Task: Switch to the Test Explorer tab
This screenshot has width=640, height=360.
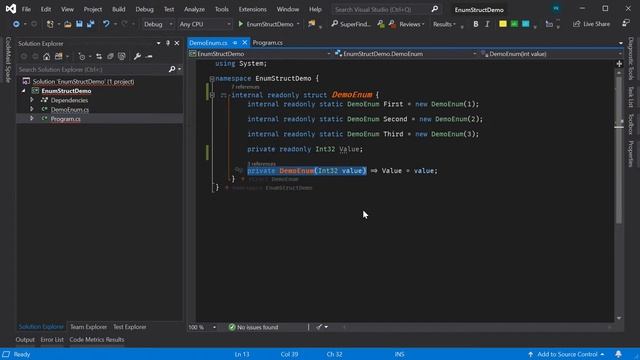Action: tap(130, 327)
